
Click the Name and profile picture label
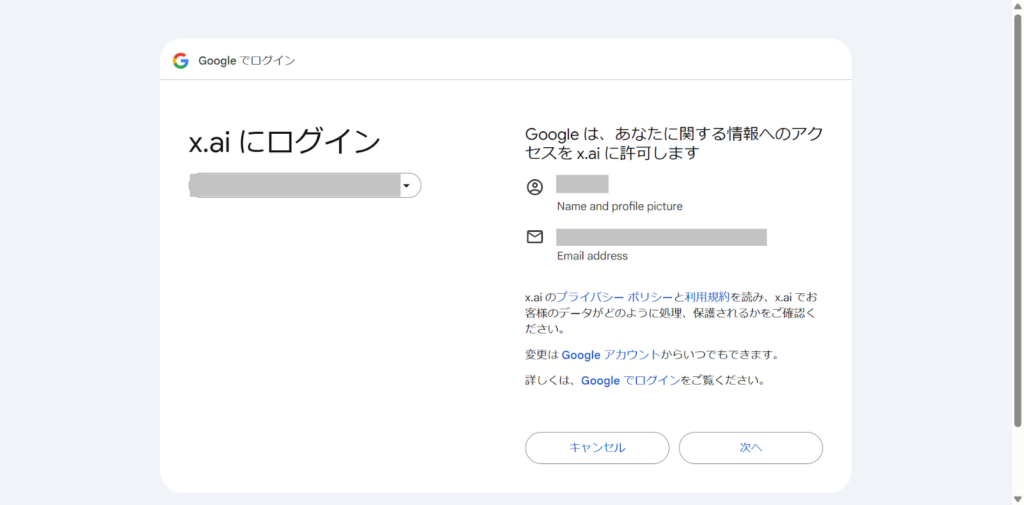tap(620, 206)
